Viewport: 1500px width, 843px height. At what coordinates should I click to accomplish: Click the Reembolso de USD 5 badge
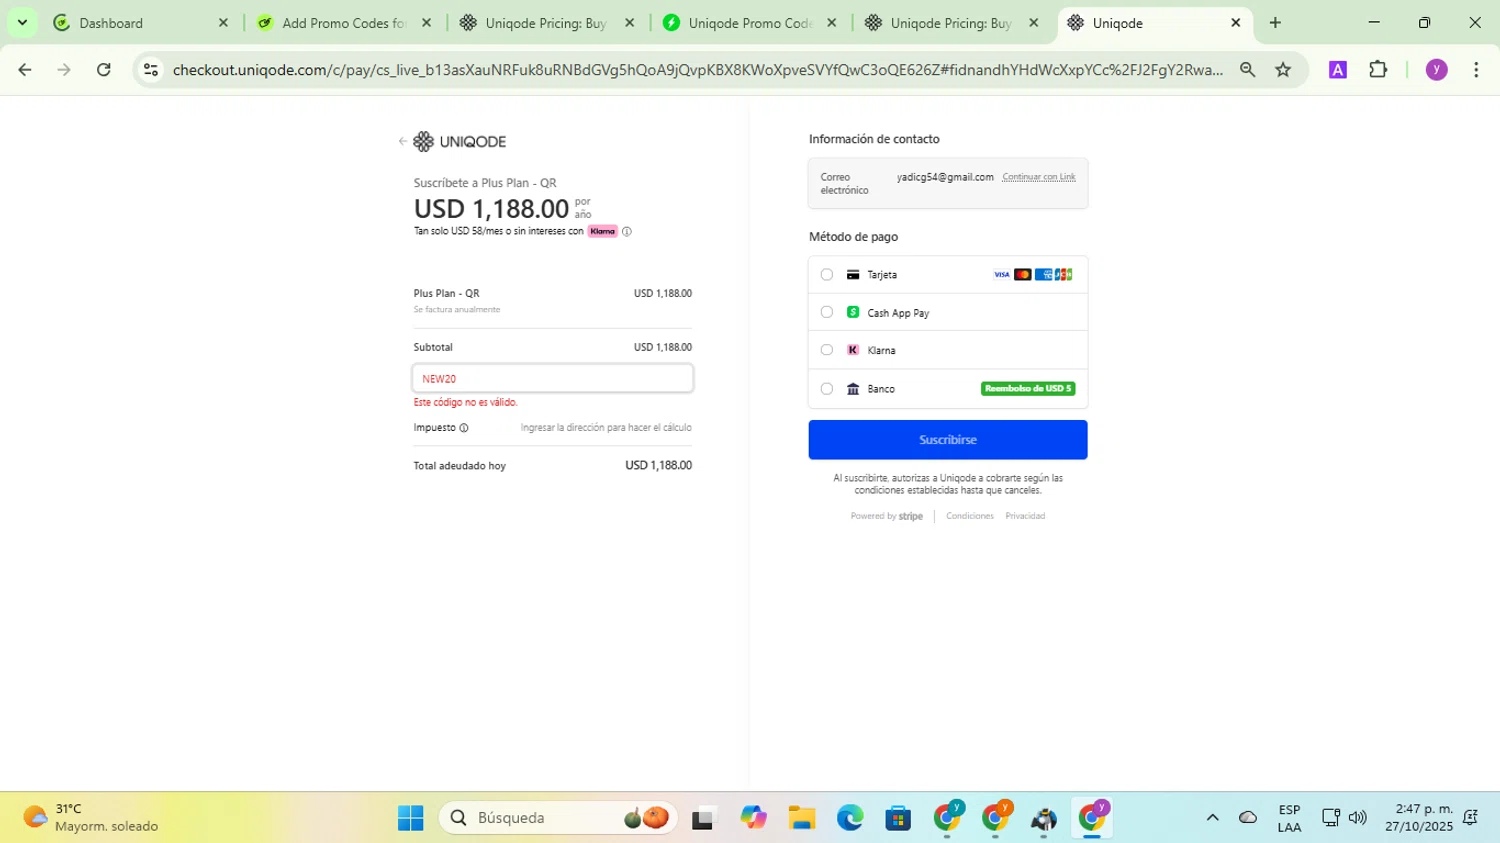1028,389
